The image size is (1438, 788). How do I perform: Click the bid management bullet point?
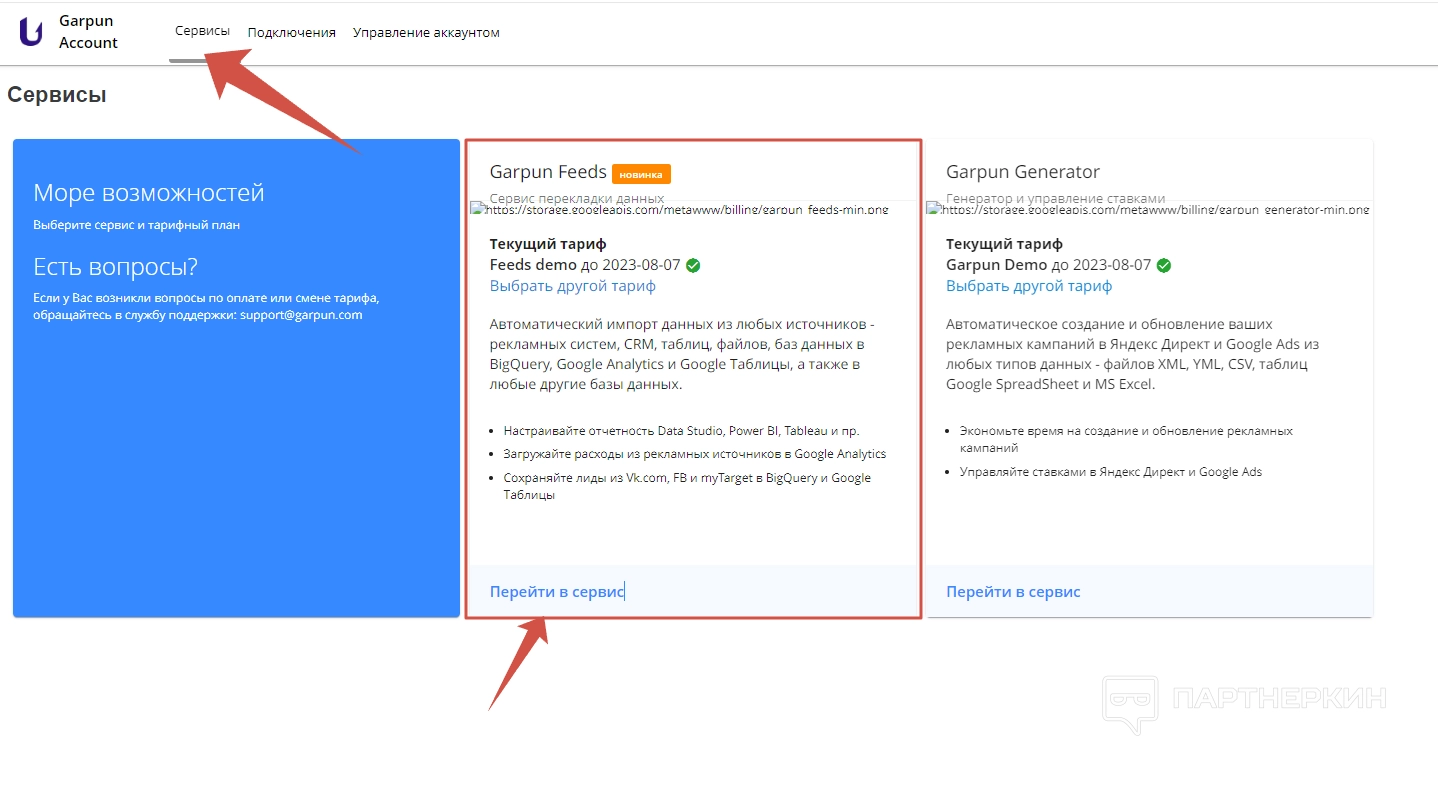[x=1110, y=472]
